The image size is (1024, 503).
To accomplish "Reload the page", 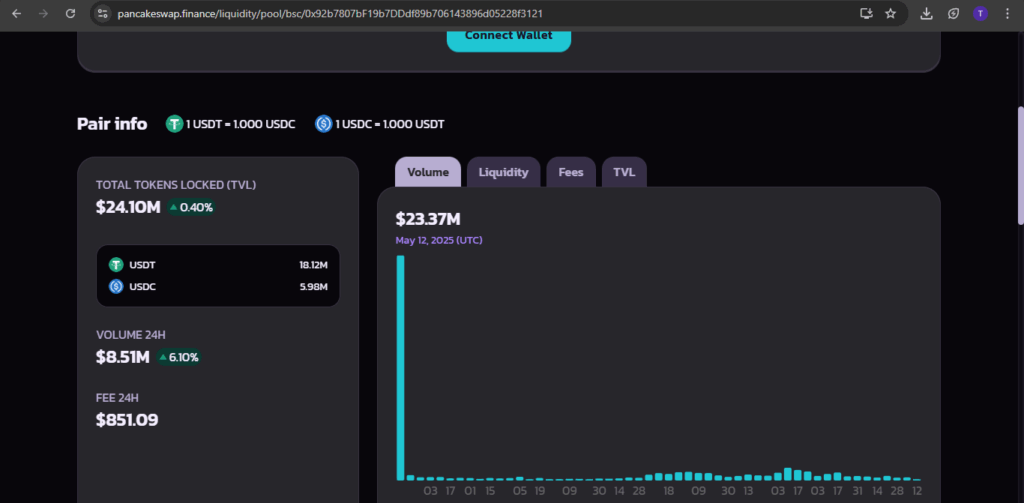I will coord(70,13).
